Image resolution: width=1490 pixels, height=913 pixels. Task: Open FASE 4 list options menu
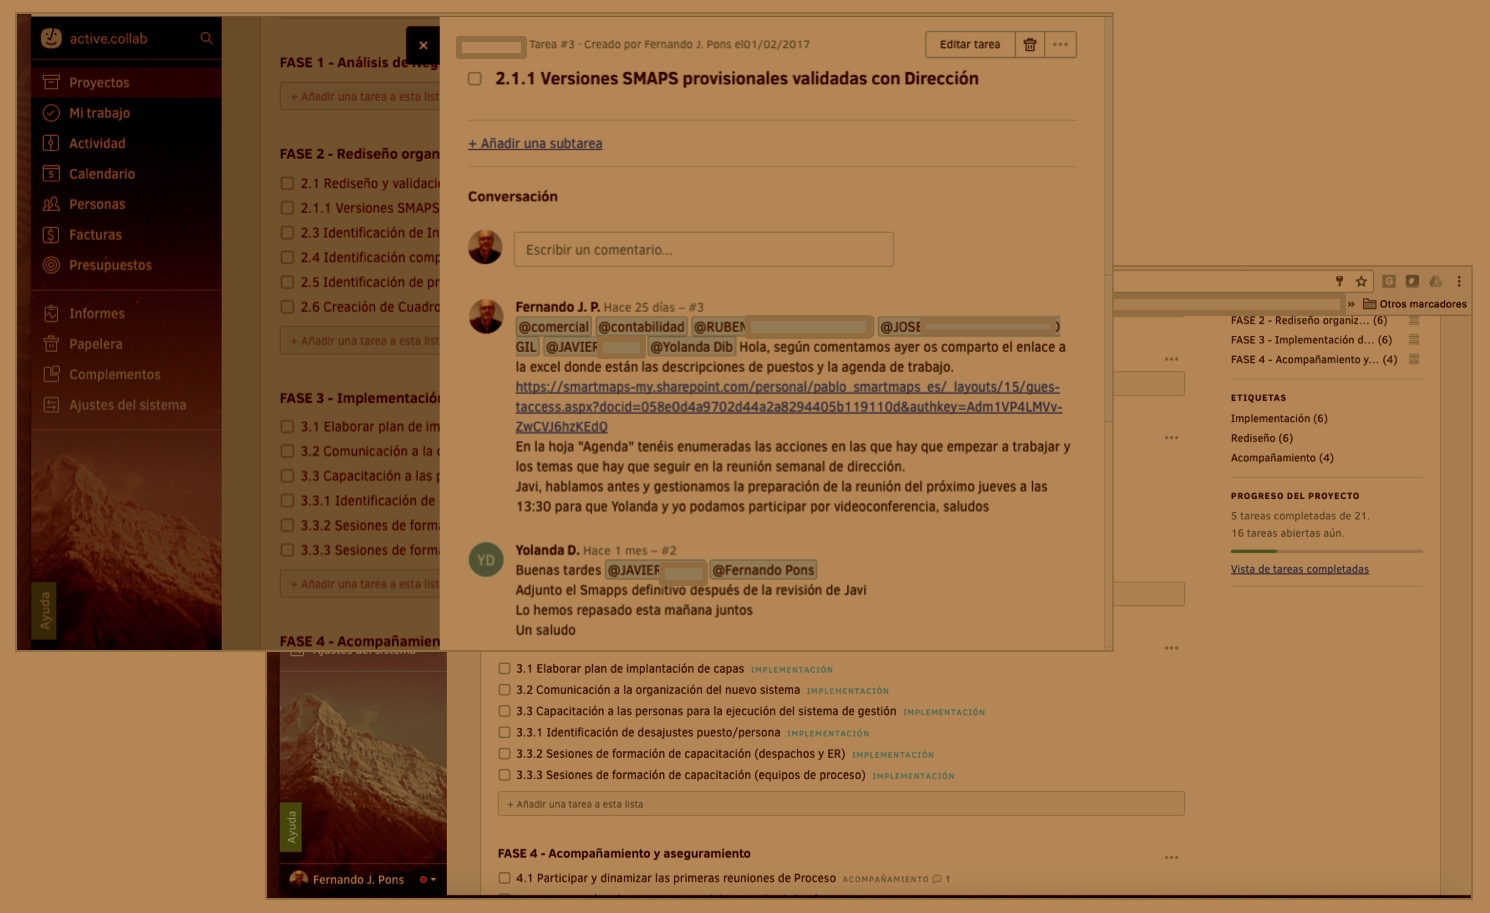(x=1171, y=857)
